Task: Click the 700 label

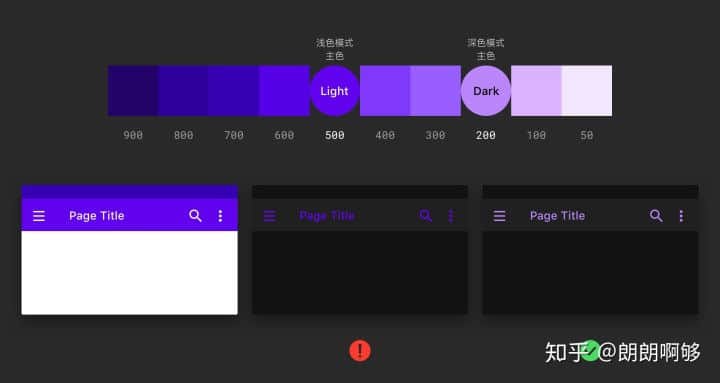Action: click(x=234, y=135)
